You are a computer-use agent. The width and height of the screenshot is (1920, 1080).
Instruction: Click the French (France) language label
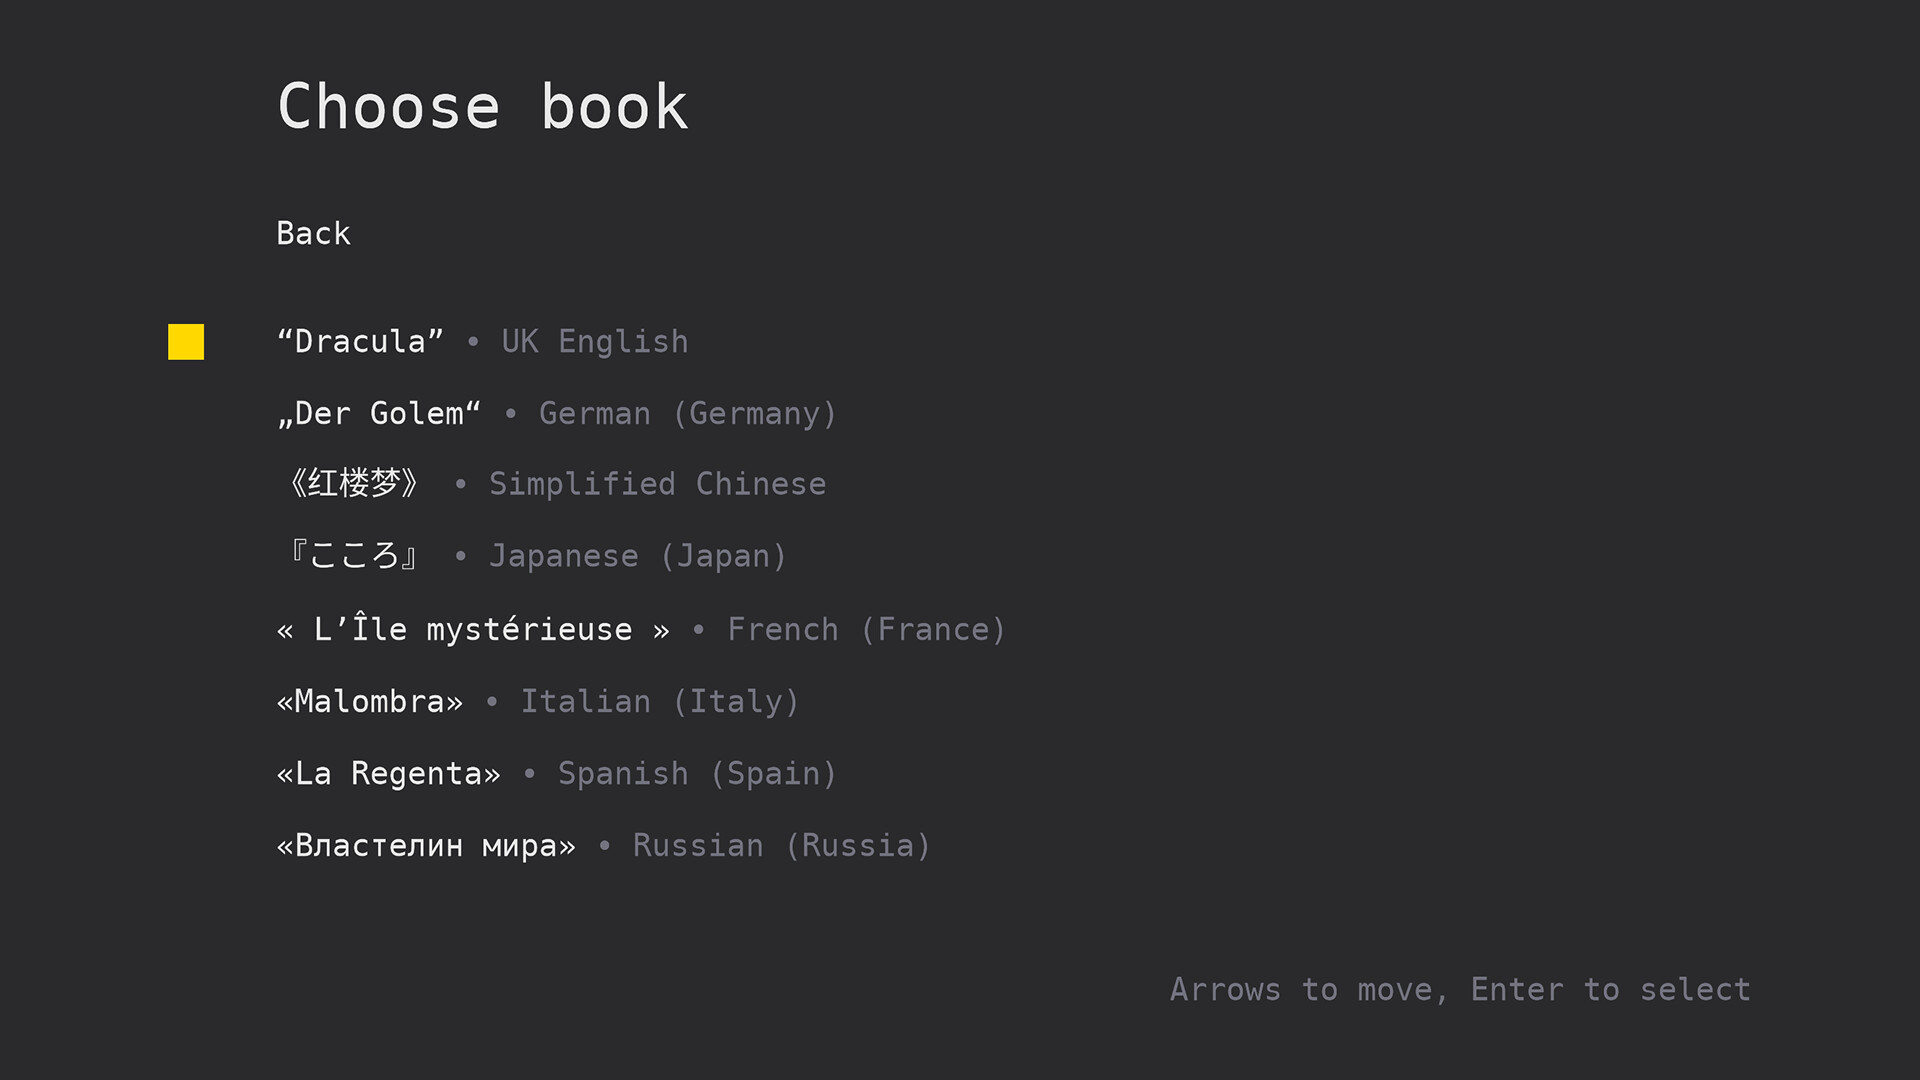pos(865,630)
